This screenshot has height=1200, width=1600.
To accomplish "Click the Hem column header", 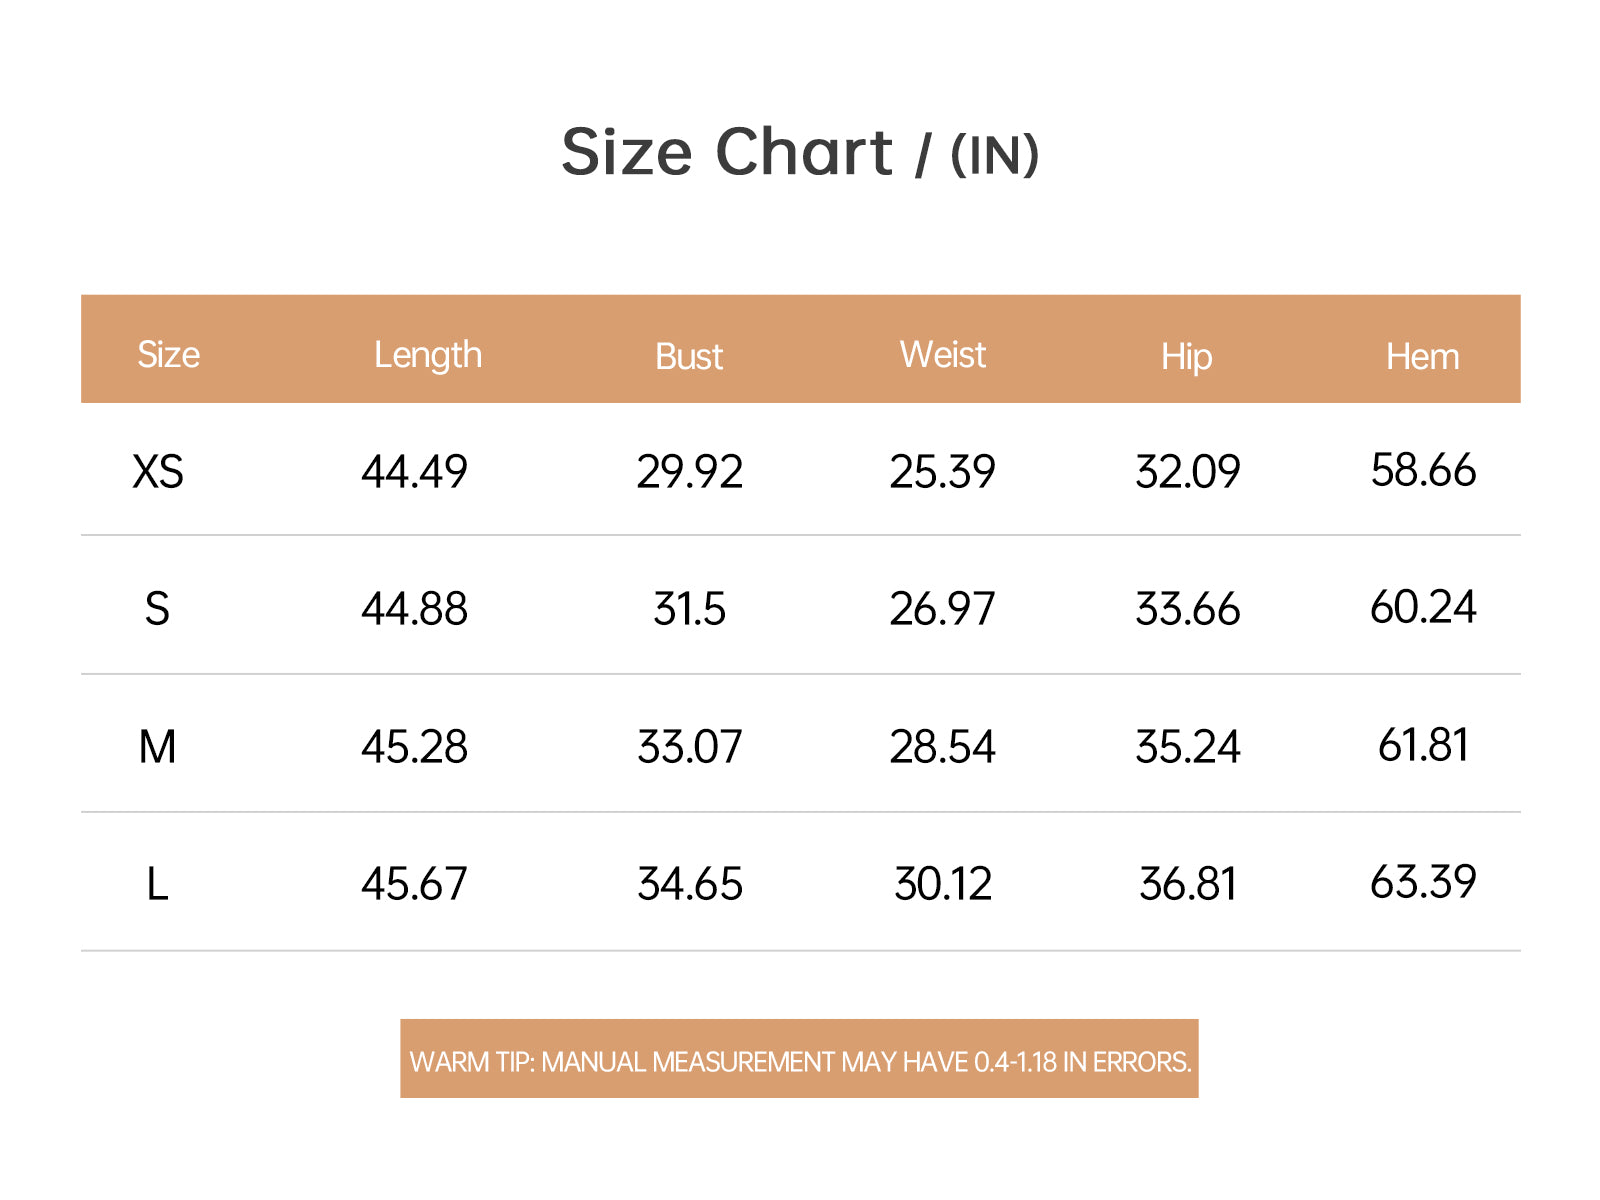I will point(1422,357).
